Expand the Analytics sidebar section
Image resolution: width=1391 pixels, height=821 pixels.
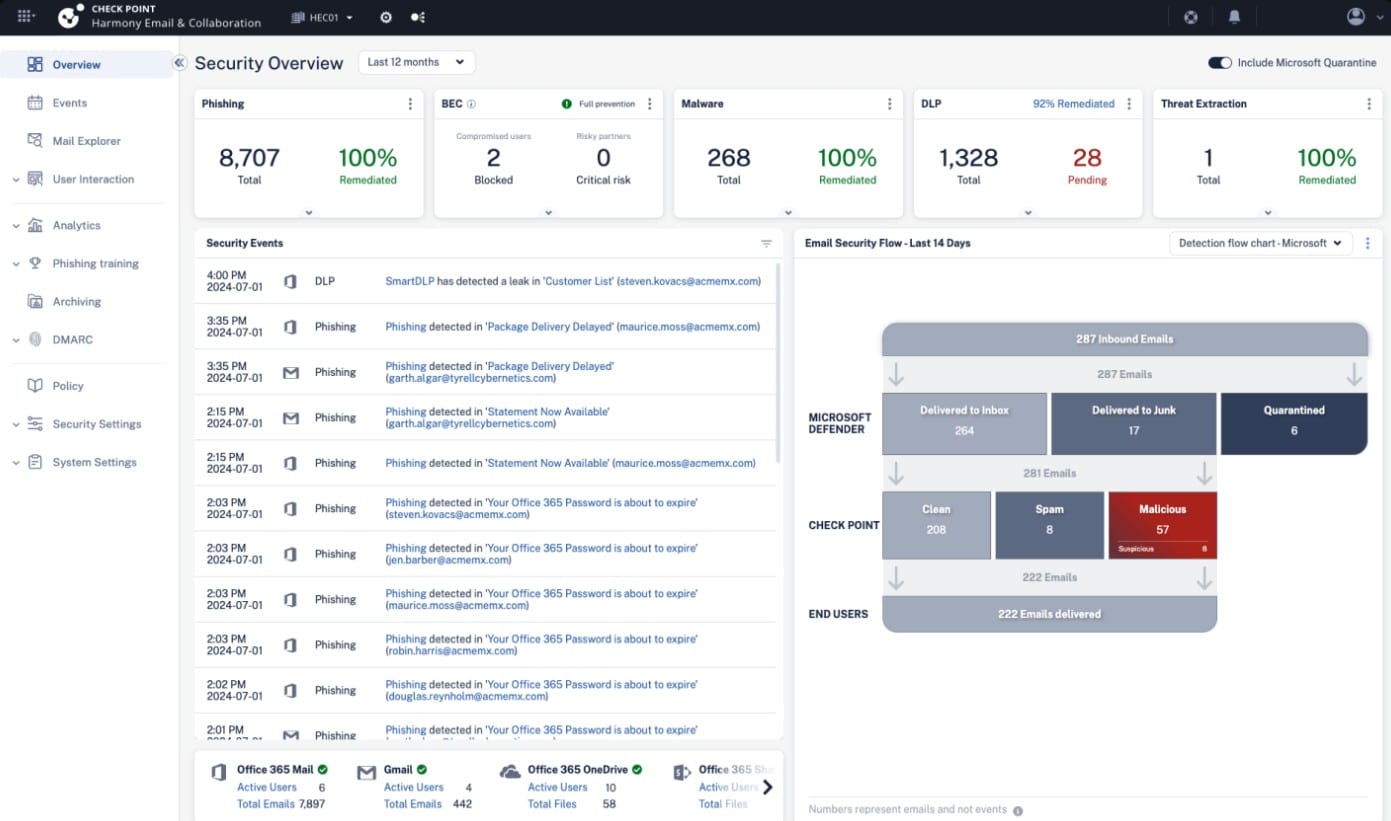[x=76, y=226]
